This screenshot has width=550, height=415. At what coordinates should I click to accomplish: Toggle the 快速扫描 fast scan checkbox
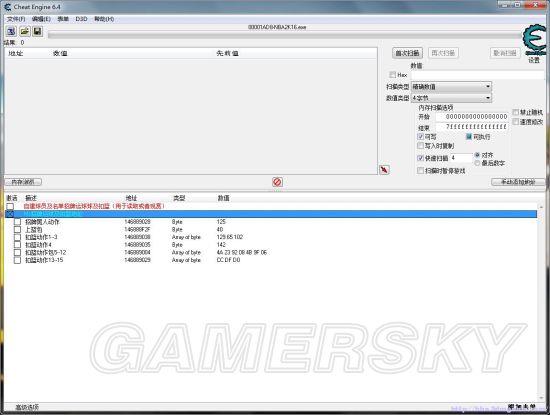[x=421, y=158]
